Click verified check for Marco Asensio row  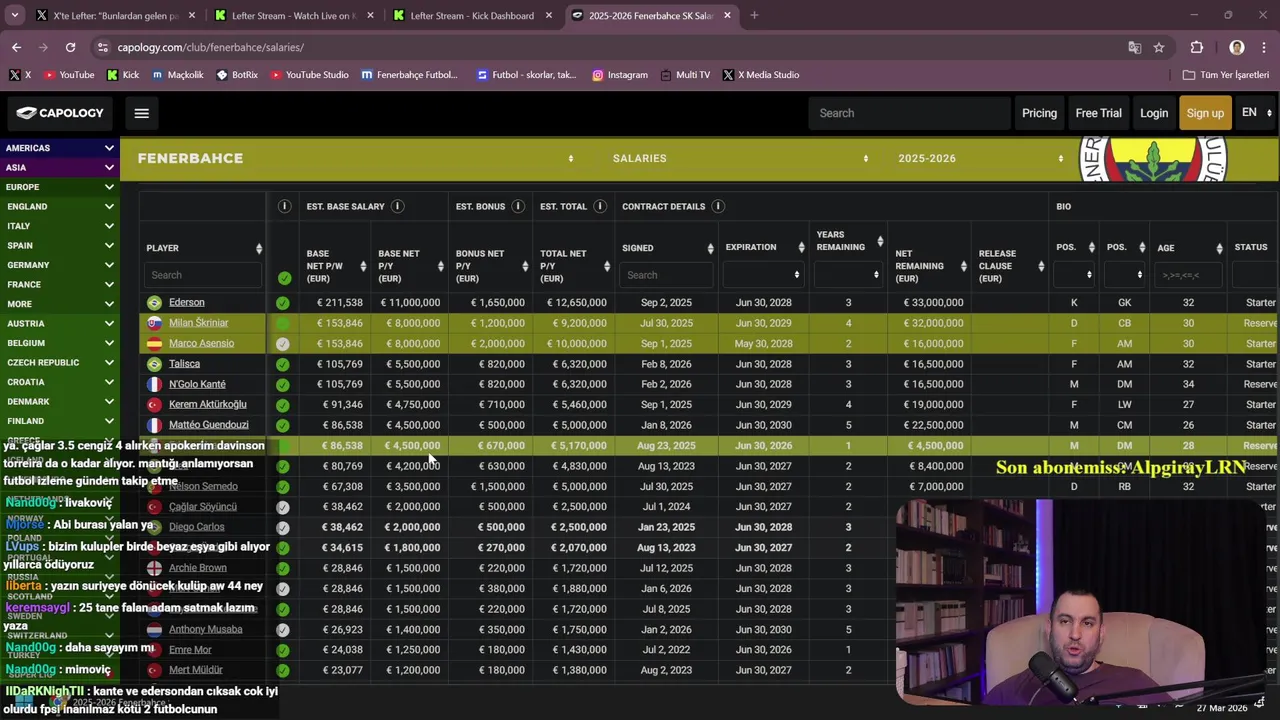coord(283,343)
